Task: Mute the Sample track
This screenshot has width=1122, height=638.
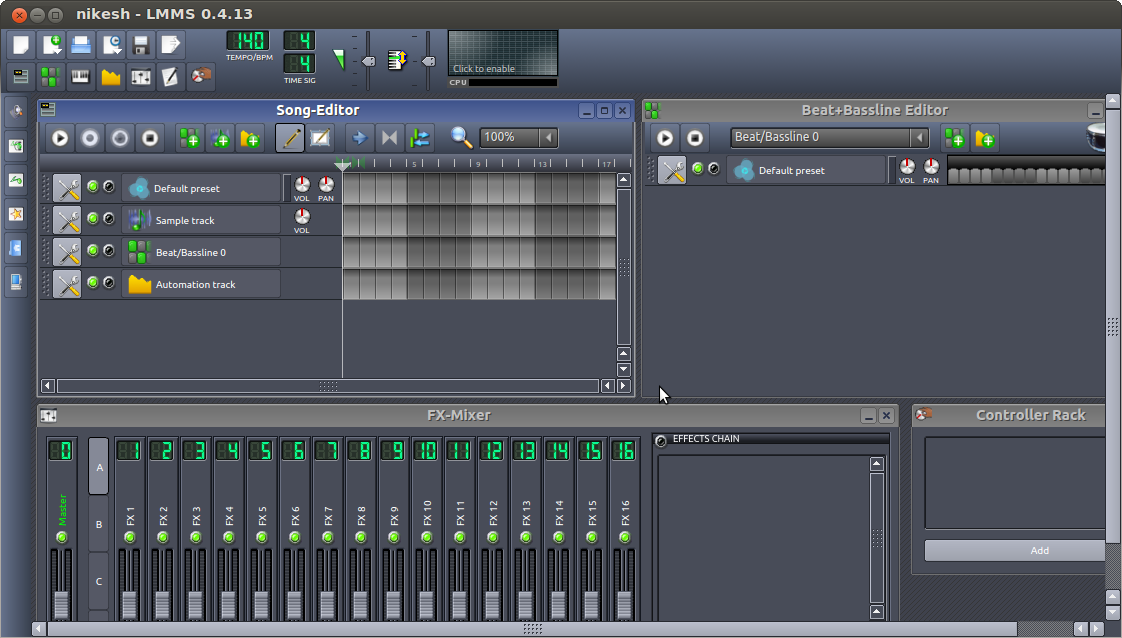Action: tap(92, 219)
